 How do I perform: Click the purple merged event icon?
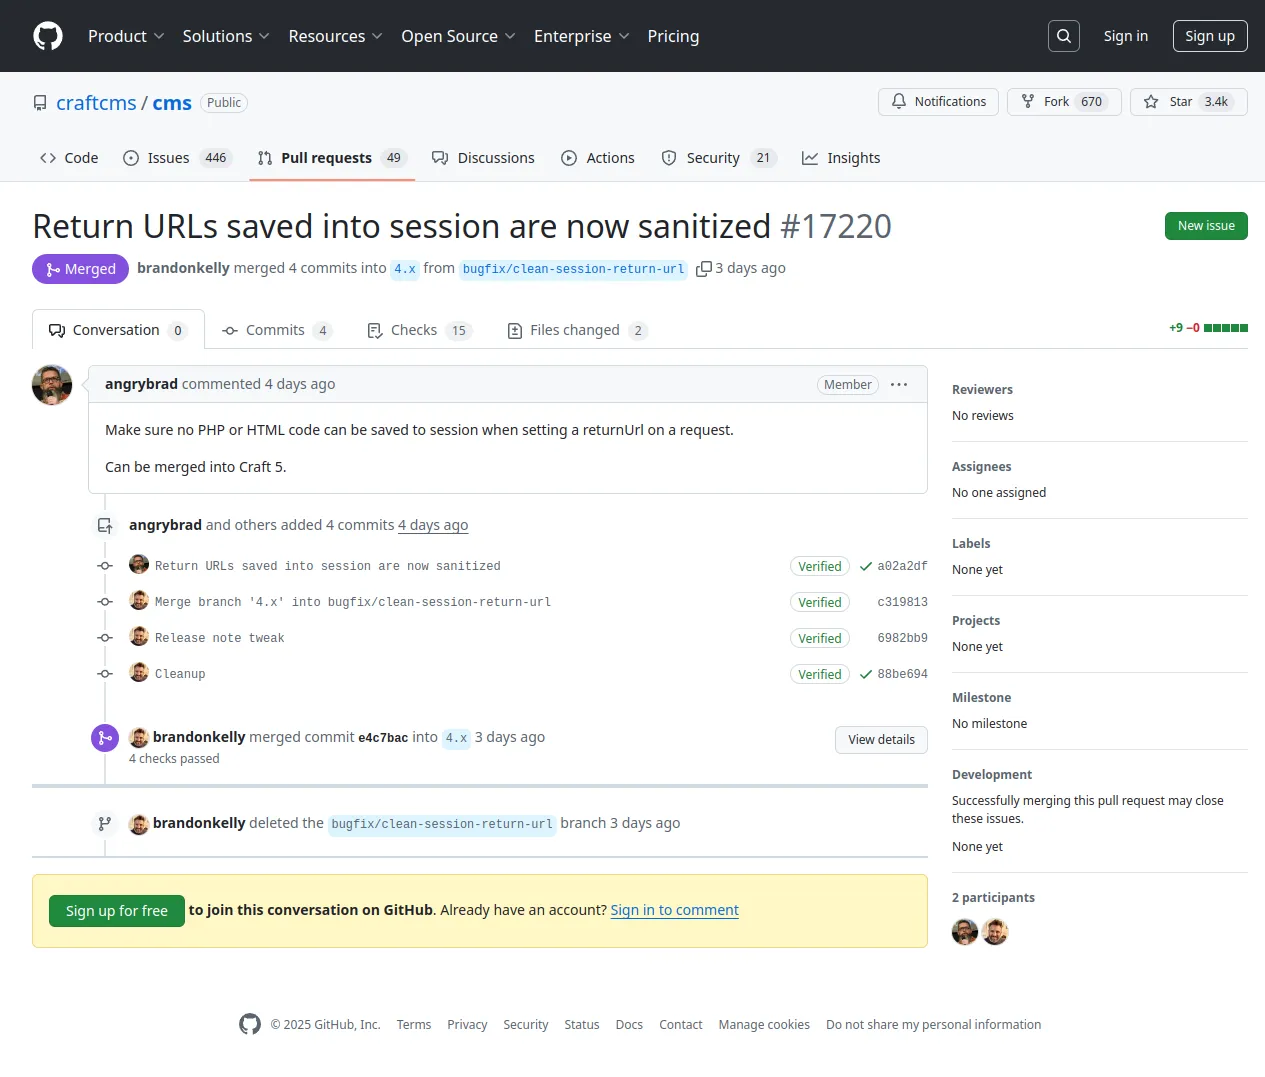point(105,738)
